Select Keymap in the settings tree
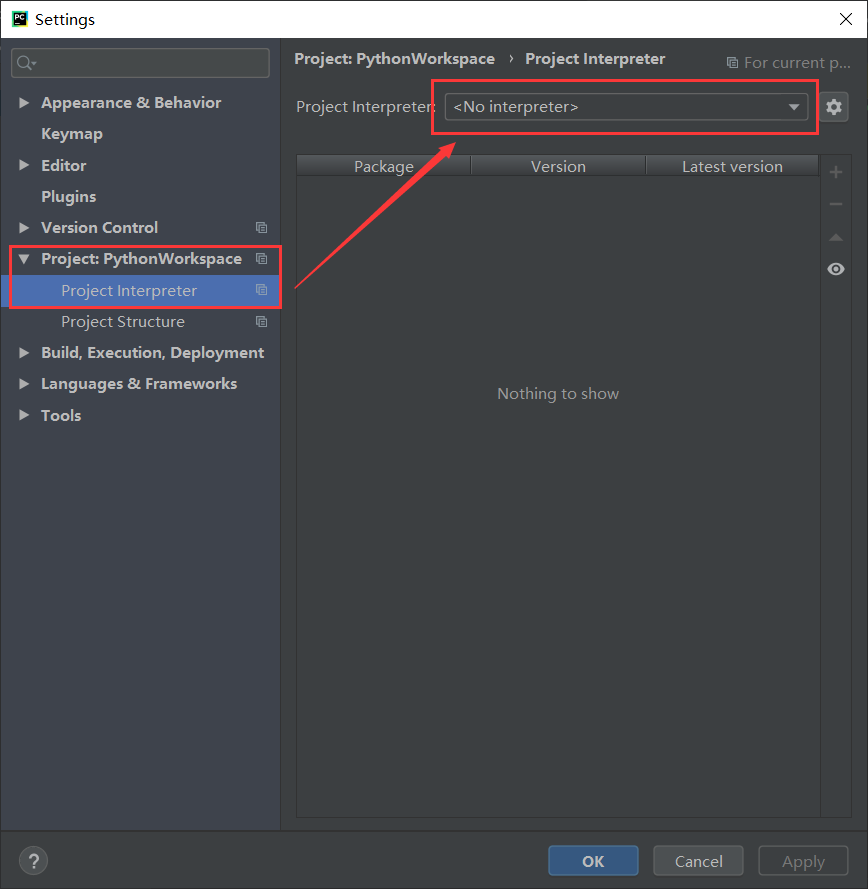The image size is (868, 889). (72, 134)
